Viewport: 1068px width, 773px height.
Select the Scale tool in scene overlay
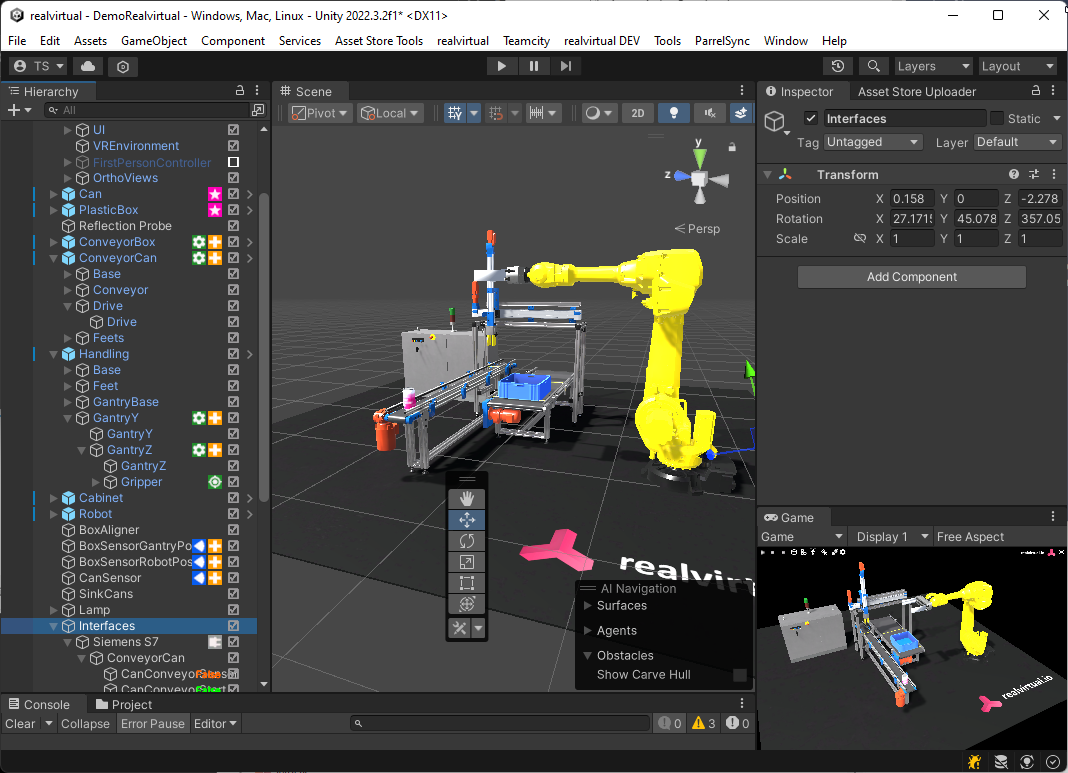[466, 562]
